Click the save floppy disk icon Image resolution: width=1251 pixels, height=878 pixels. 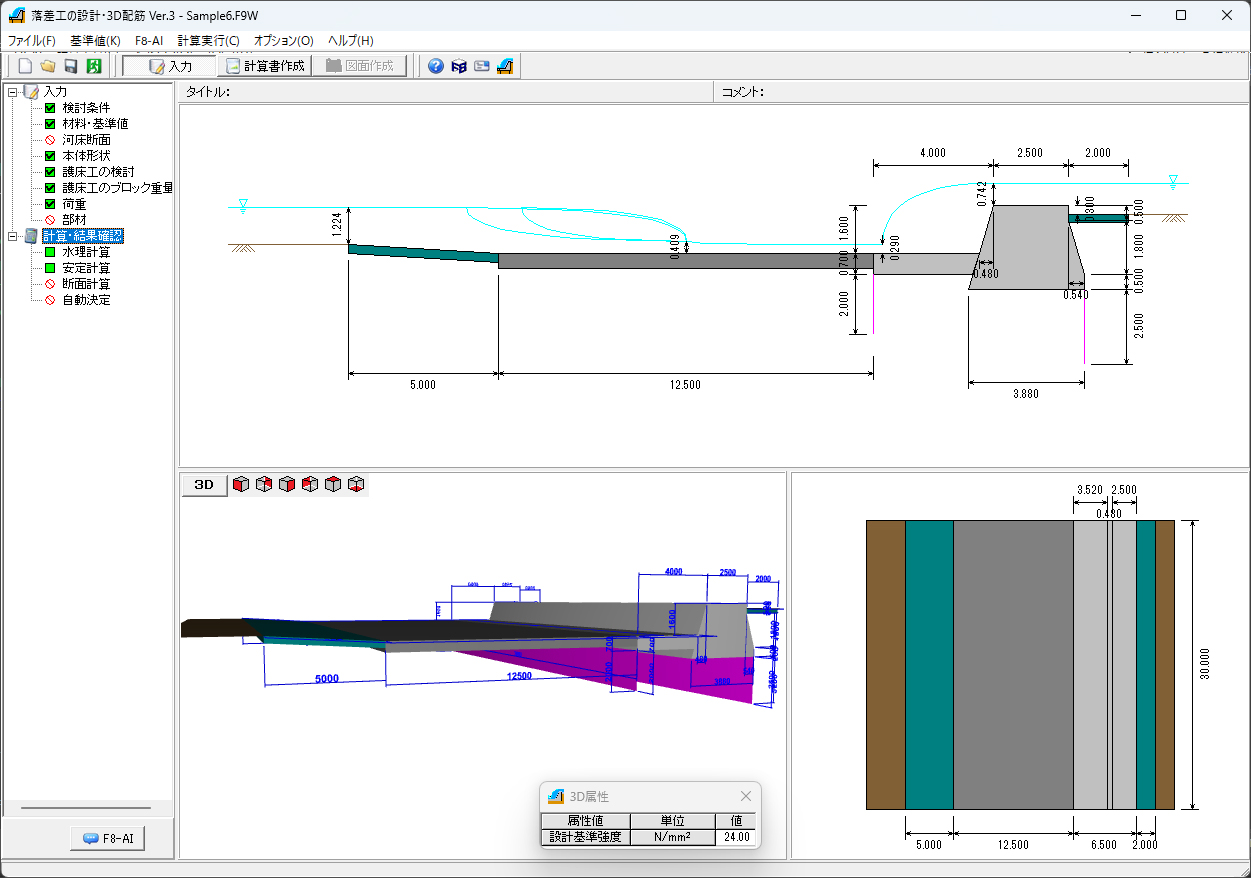point(71,66)
